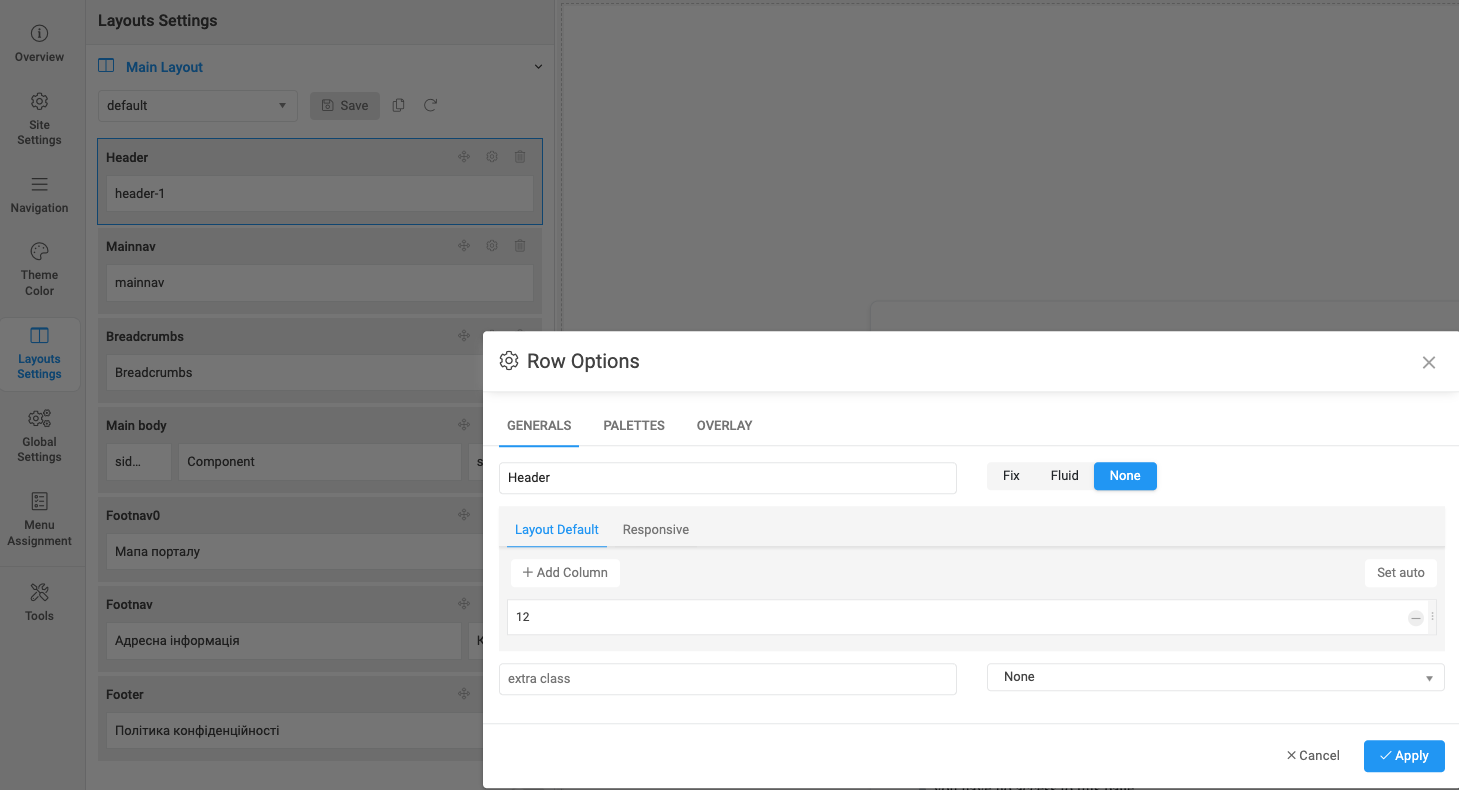
Task: Open the default layout dropdown
Action: [197, 106]
